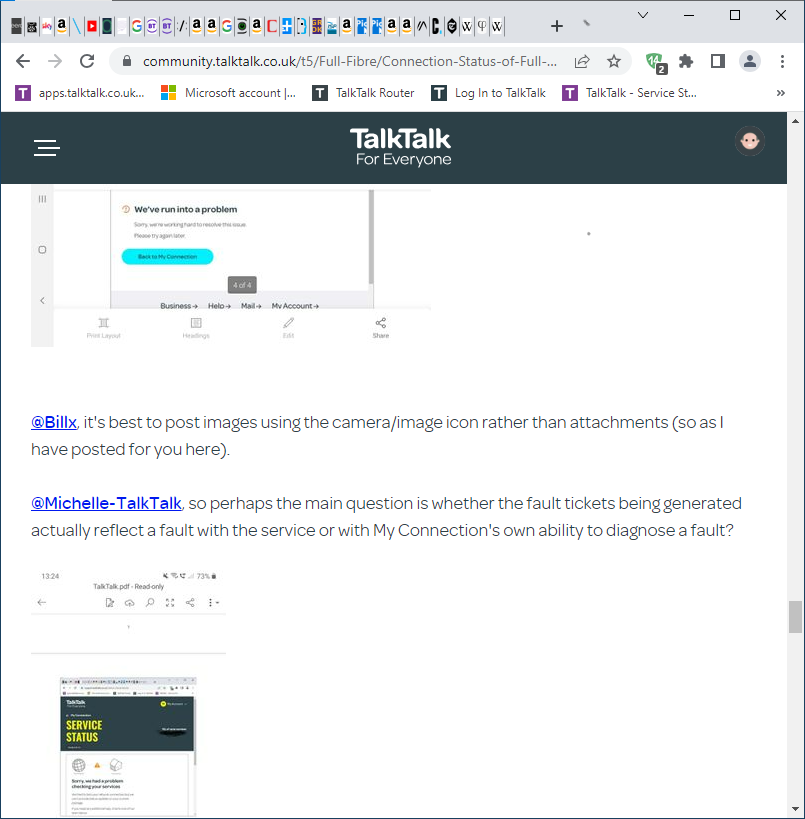805x819 pixels.
Task: Open the apps.talktalk.co.uk bookmark
Action: click(x=79, y=93)
